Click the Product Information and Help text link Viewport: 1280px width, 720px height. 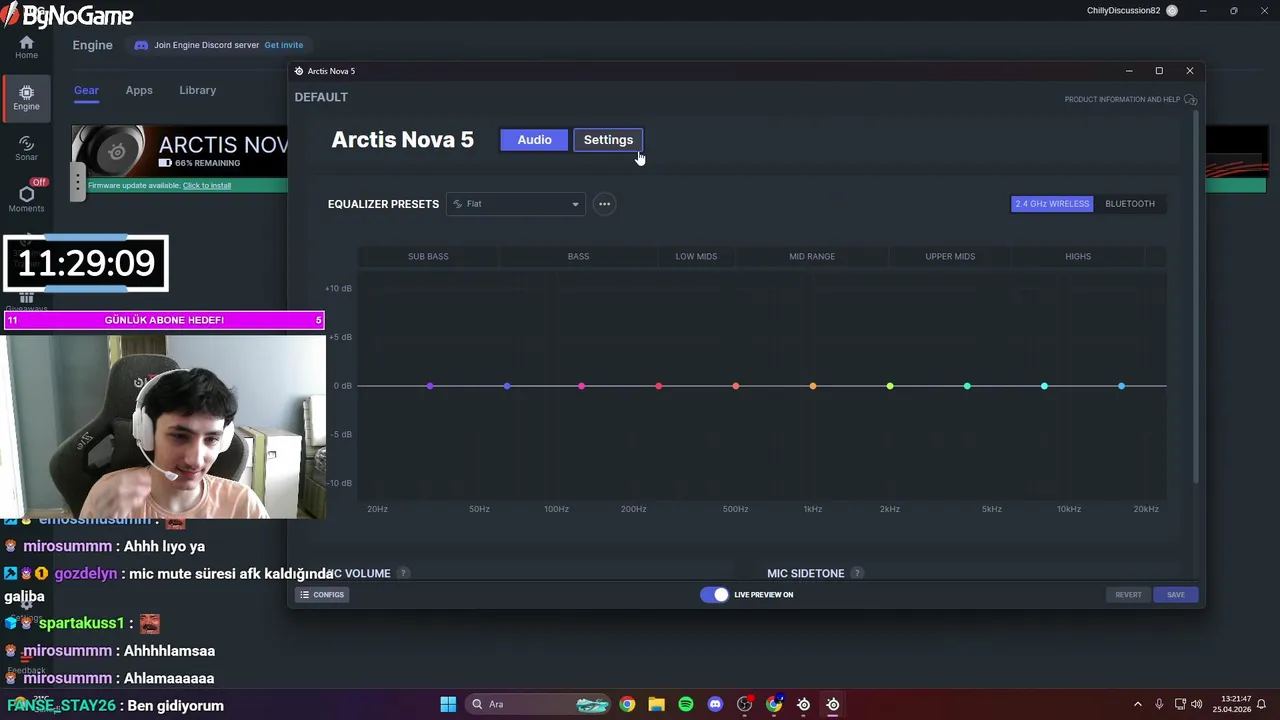coord(1122,100)
